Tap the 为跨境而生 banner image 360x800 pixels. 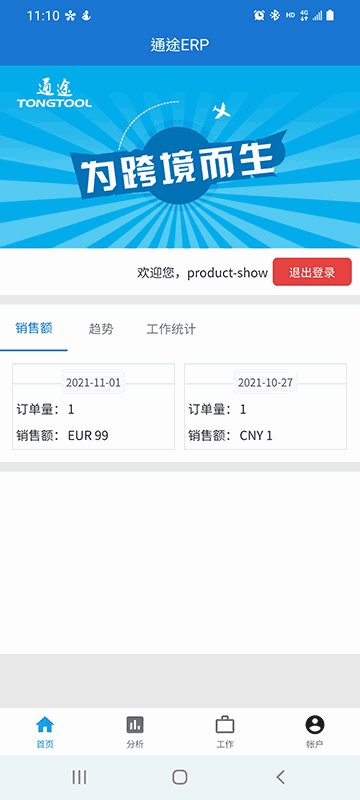(180, 157)
